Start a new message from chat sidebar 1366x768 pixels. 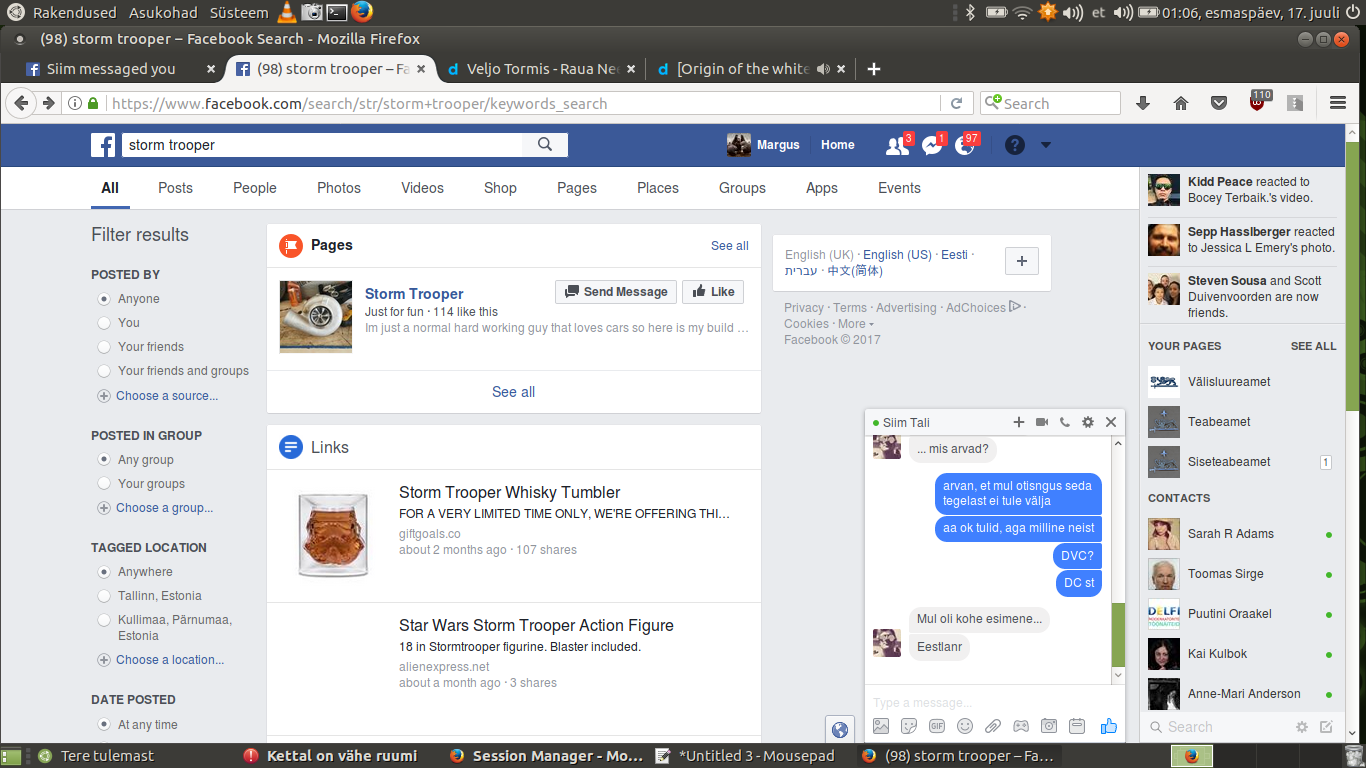click(1327, 727)
